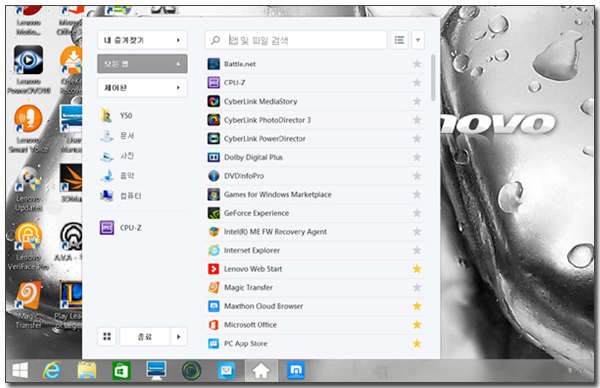This screenshot has height=388, width=600.
Task: Launch Internet Explorer icon in list
Action: coord(214,250)
